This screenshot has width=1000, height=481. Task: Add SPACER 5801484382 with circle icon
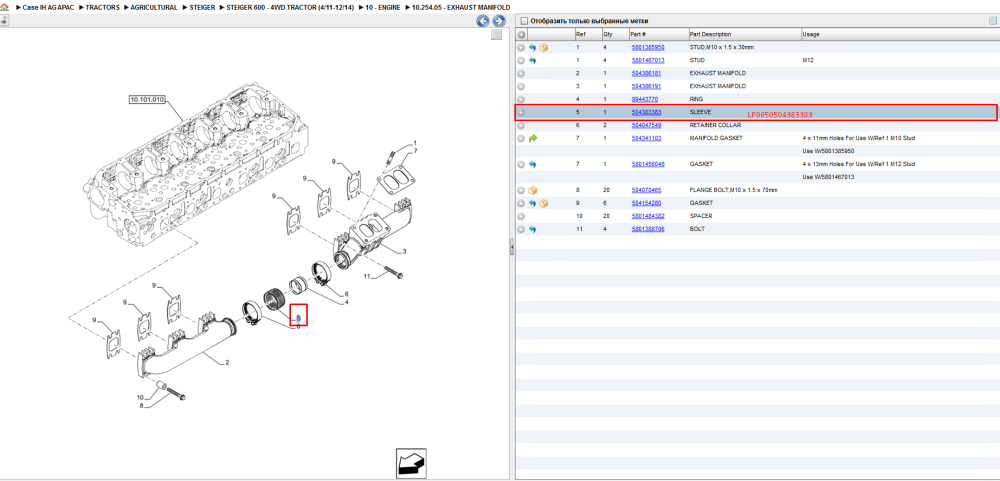[521, 216]
